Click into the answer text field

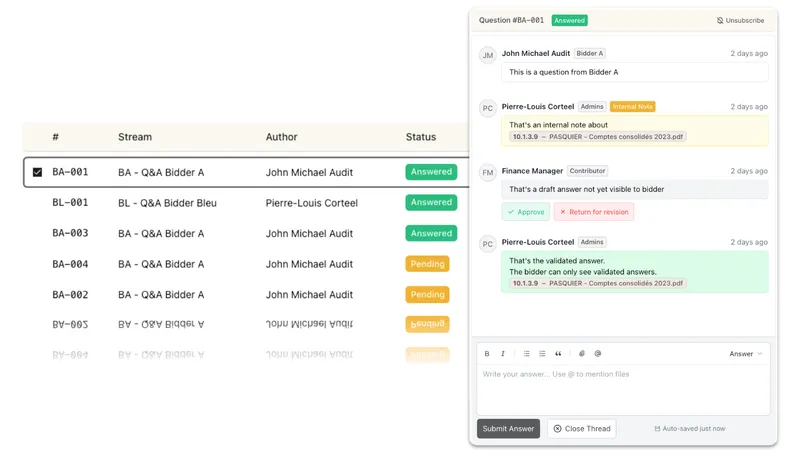click(x=623, y=389)
